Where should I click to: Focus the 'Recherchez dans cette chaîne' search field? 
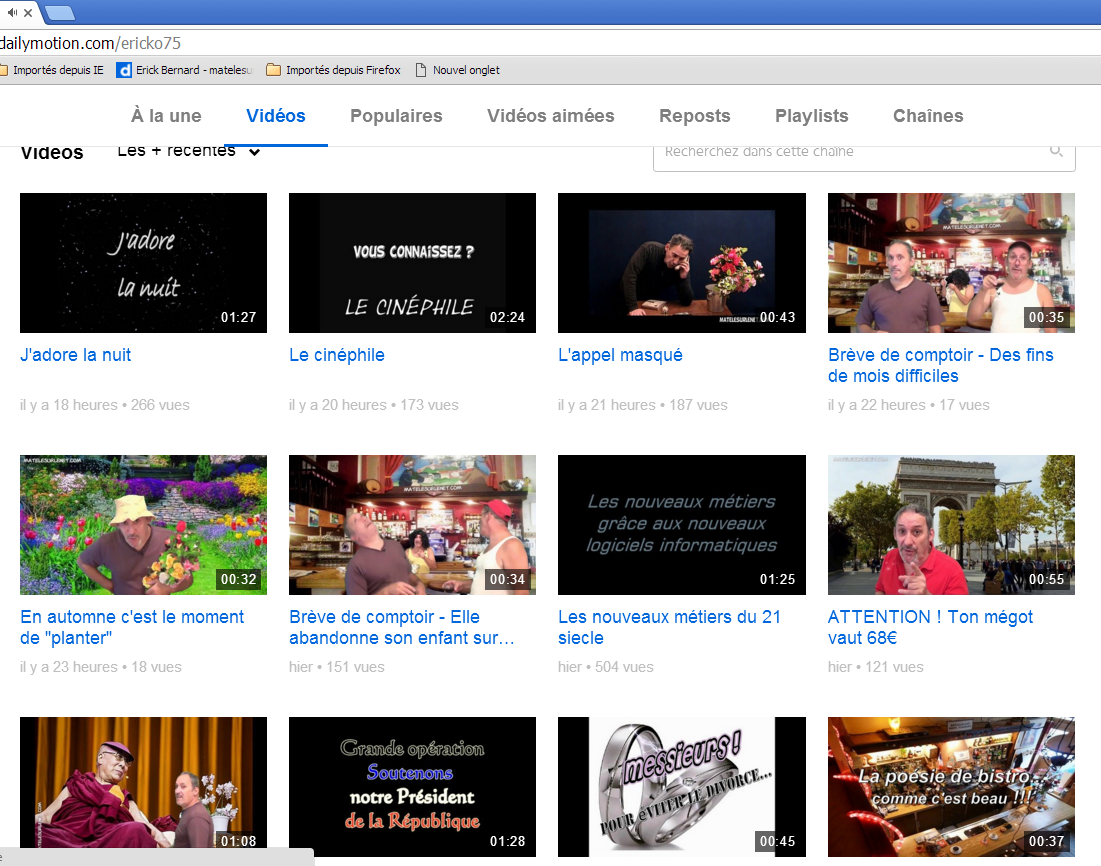coord(850,152)
